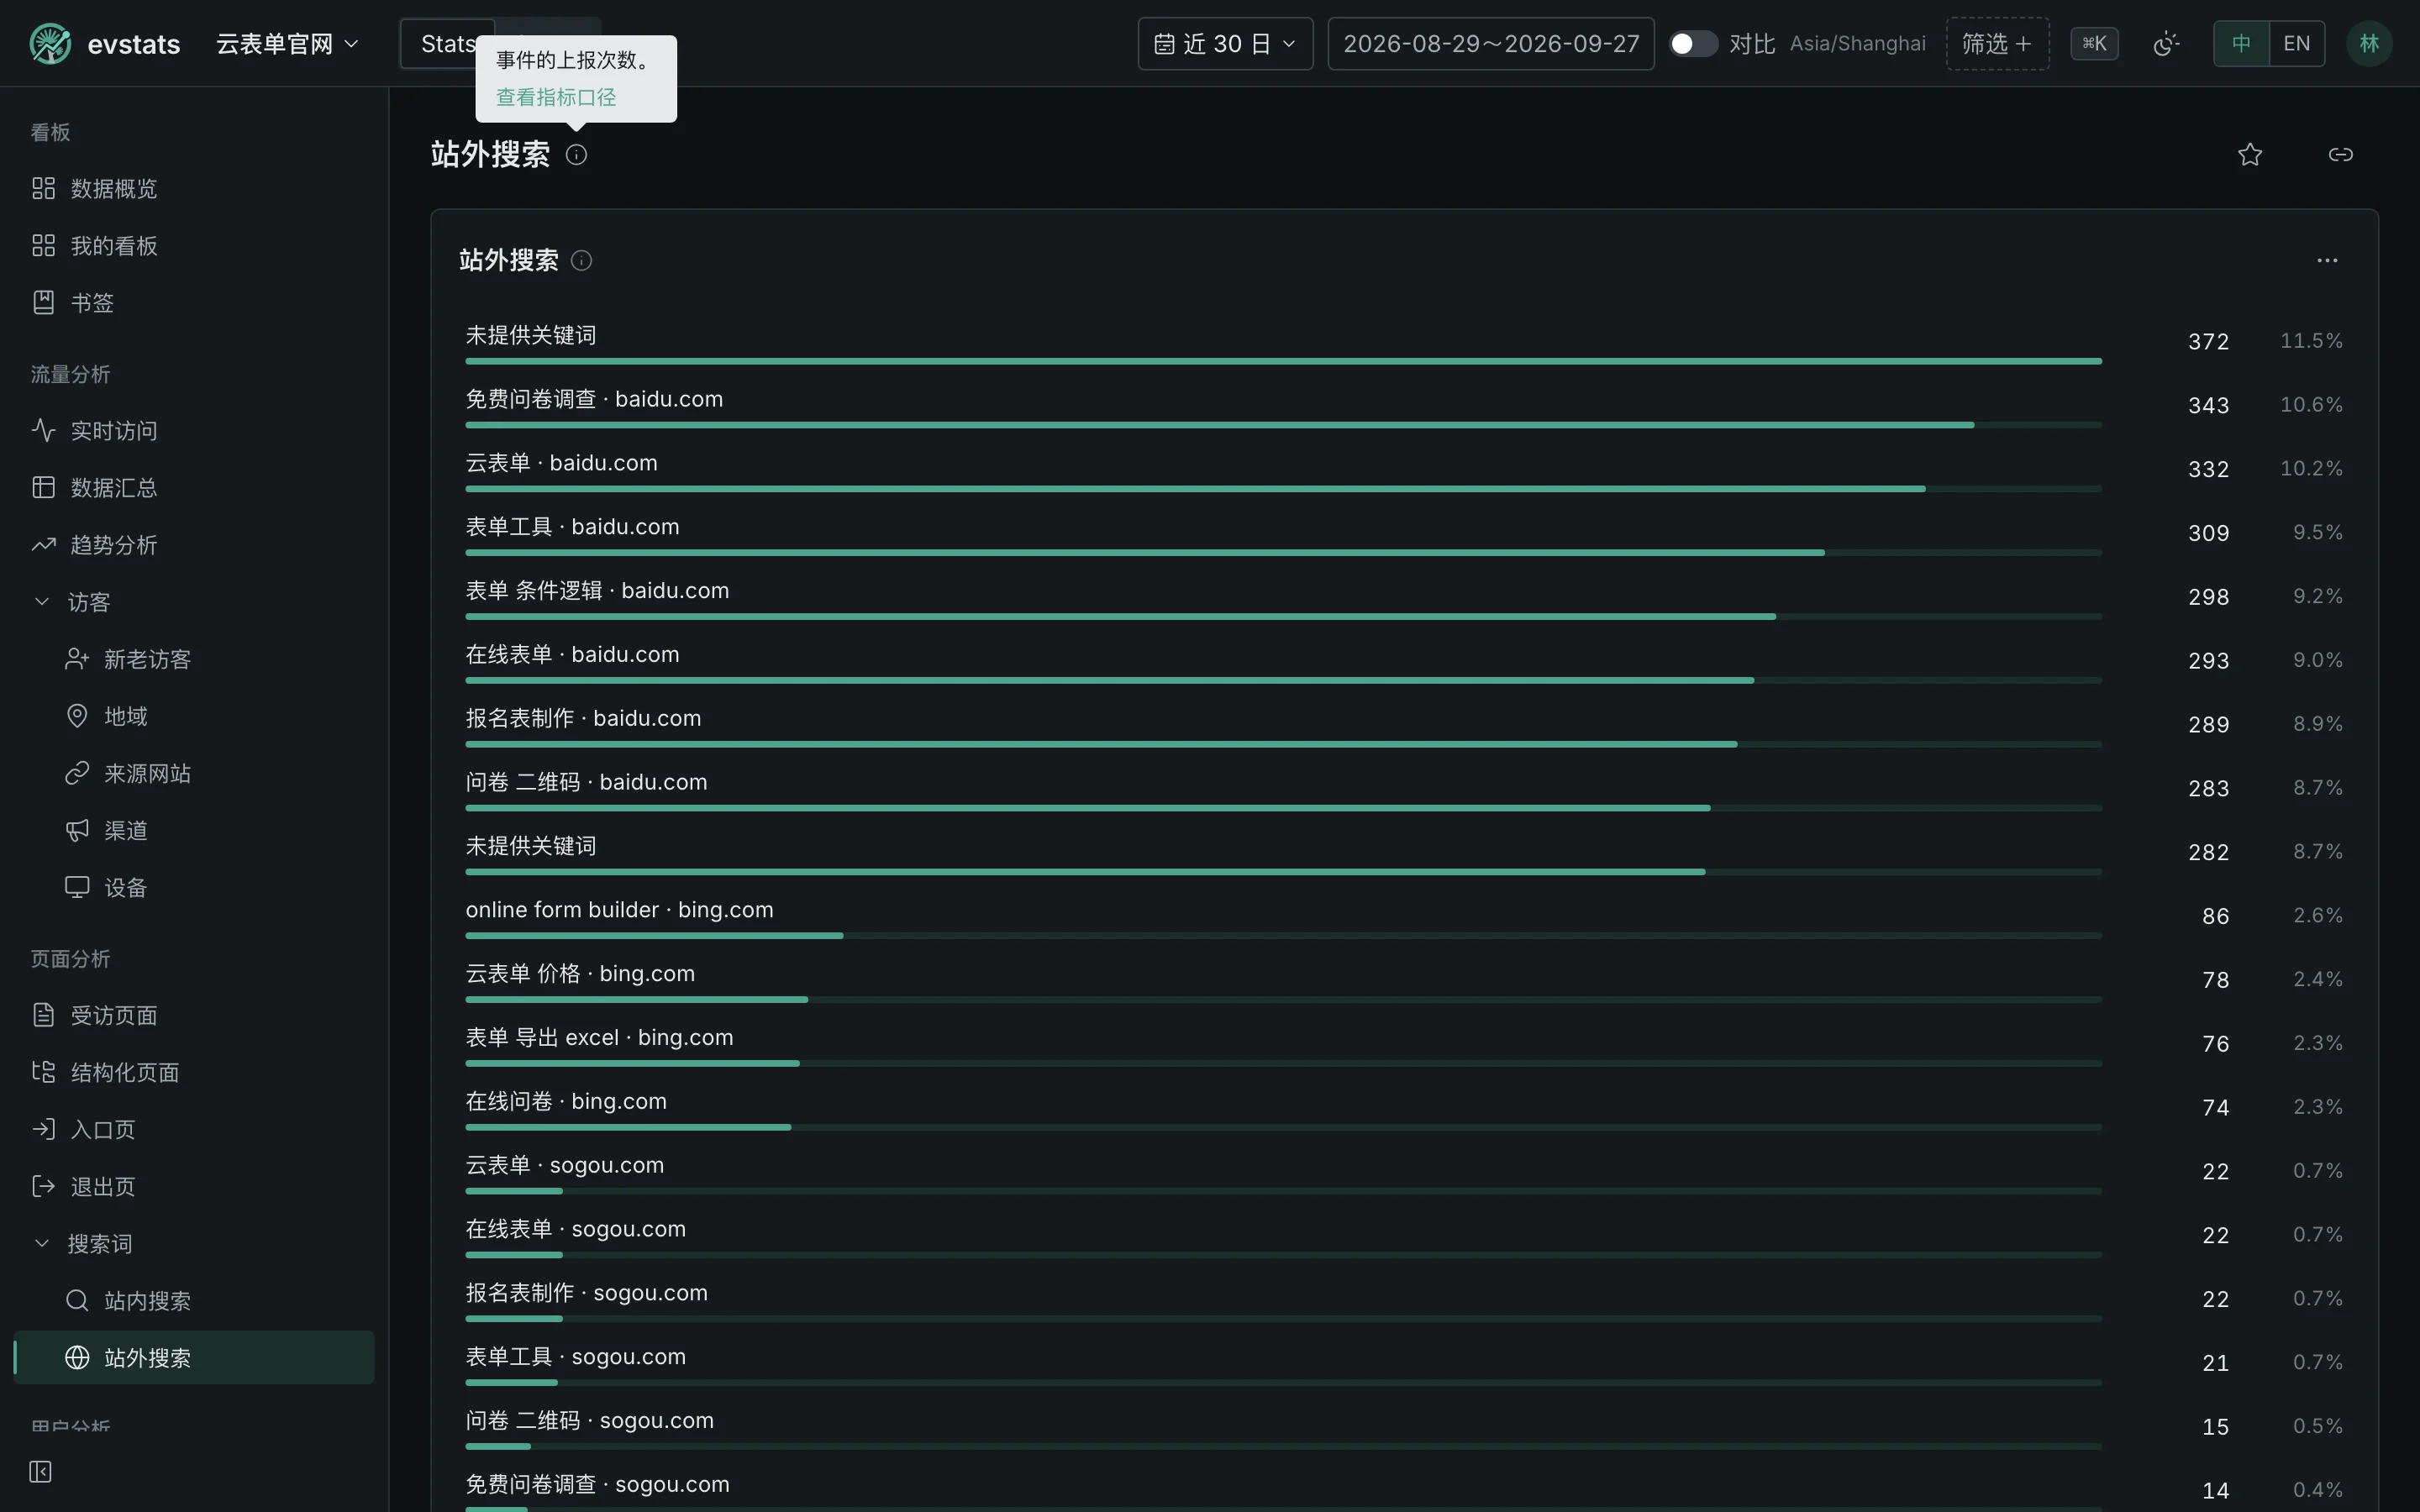The width and height of the screenshot is (2420, 1512).
Task: Open the 林 user avatar
Action: (x=2369, y=44)
